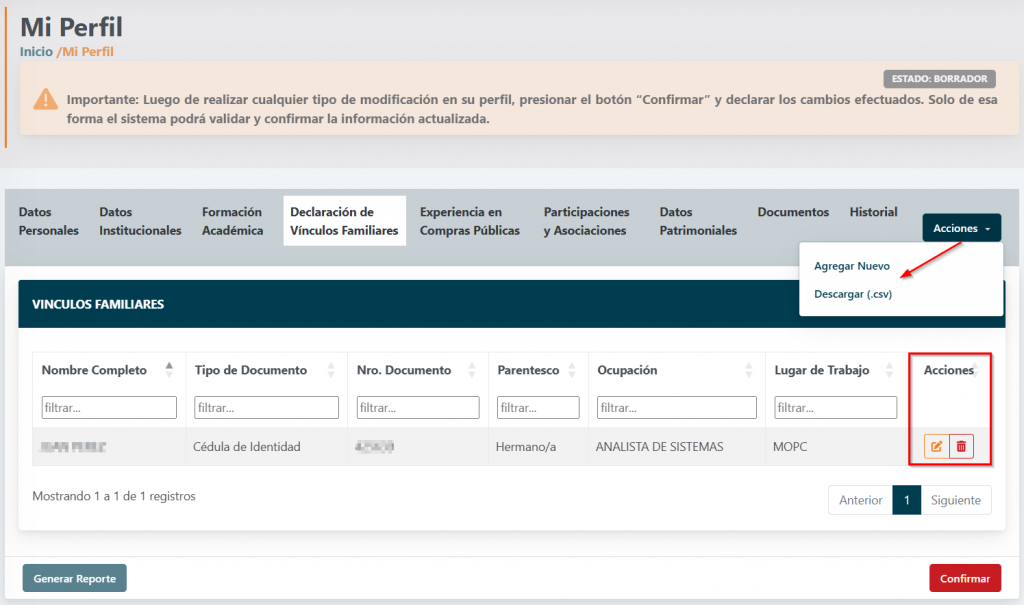Go to Datos Patrimoniales tab
Screen dimensions: 1024x605
click(x=698, y=221)
